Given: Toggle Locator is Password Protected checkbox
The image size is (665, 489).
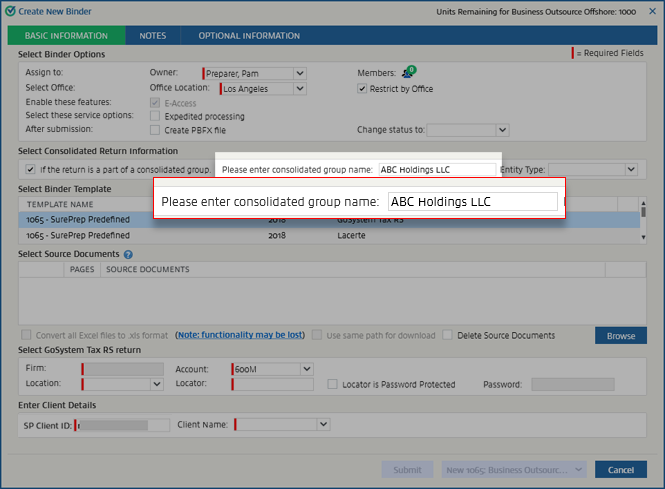Looking at the screenshot, I should 333,384.
